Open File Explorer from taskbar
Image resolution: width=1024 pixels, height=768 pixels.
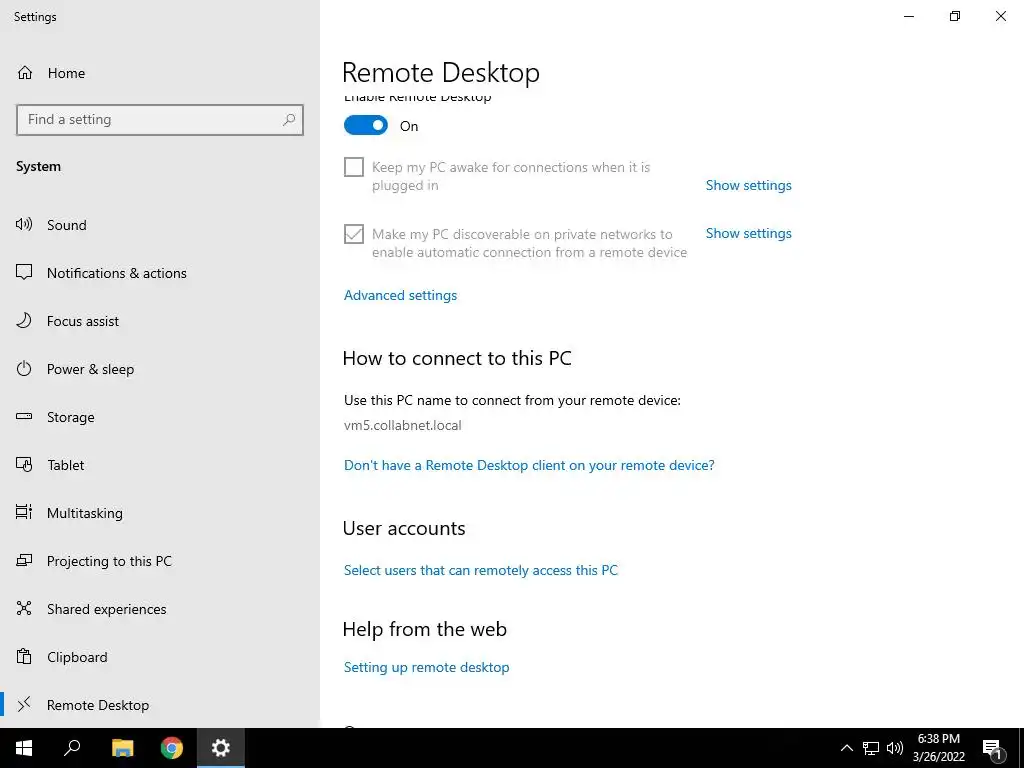pos(122,748)
